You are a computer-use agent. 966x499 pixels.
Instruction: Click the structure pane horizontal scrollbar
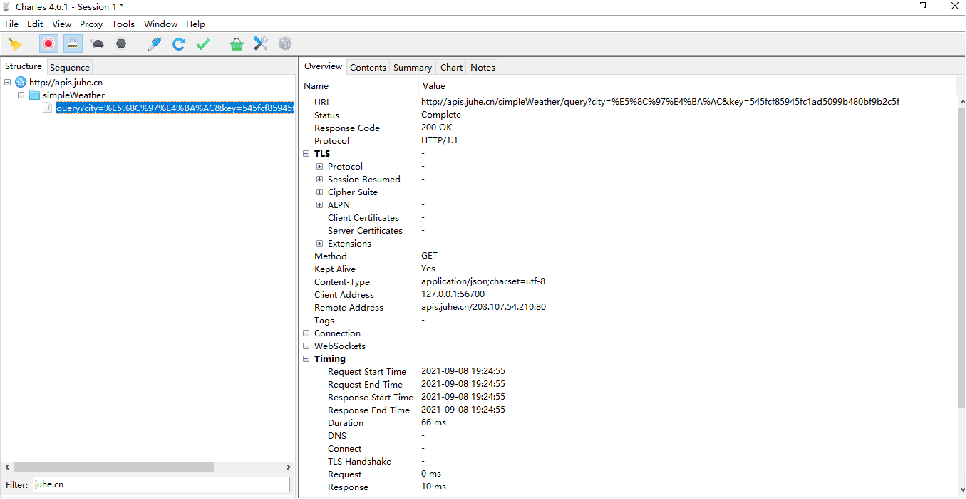[x=114, y=468]
